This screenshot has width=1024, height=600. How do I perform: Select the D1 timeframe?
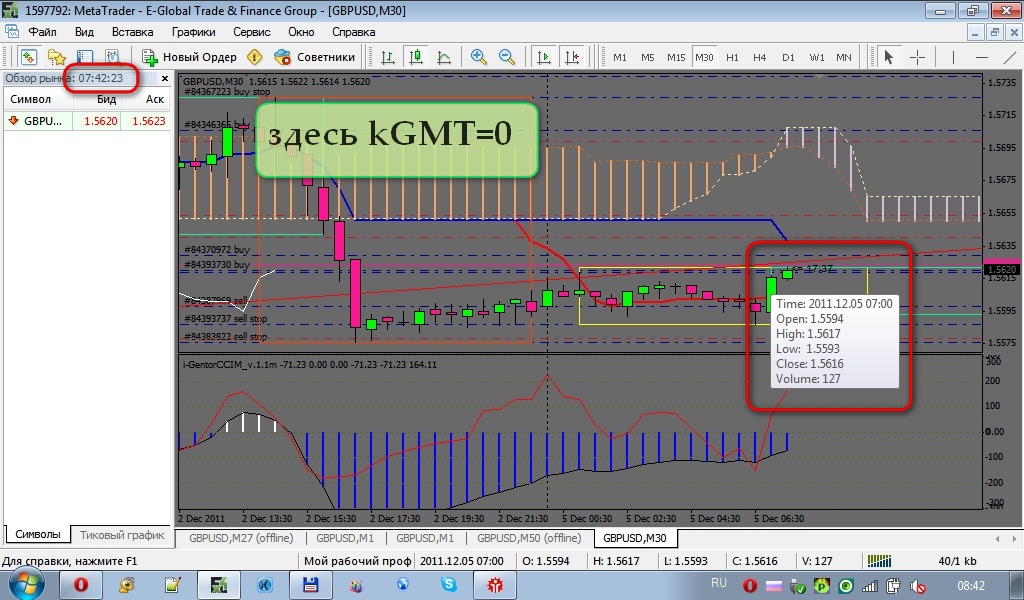coord(788,57)
